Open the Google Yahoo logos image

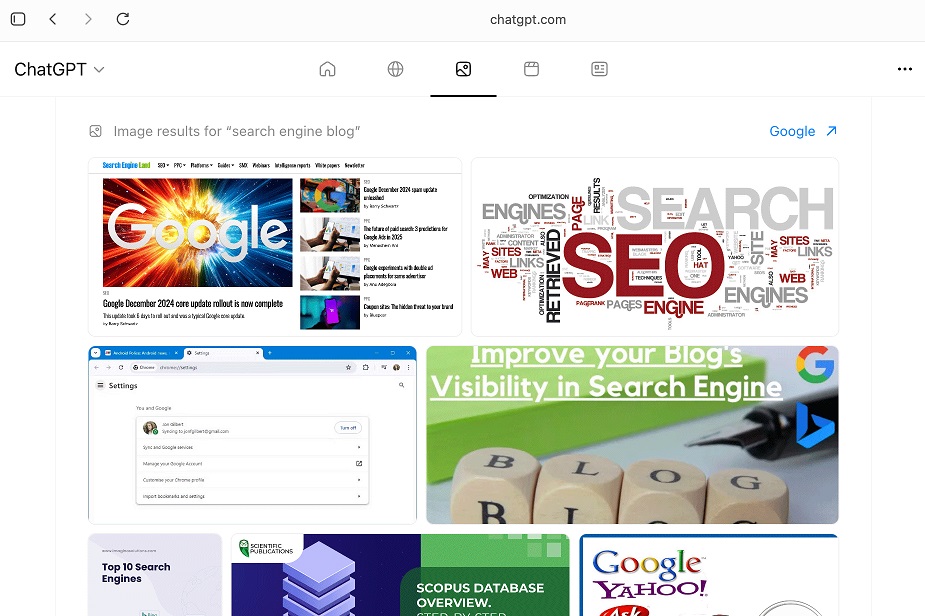pos(708,576)
